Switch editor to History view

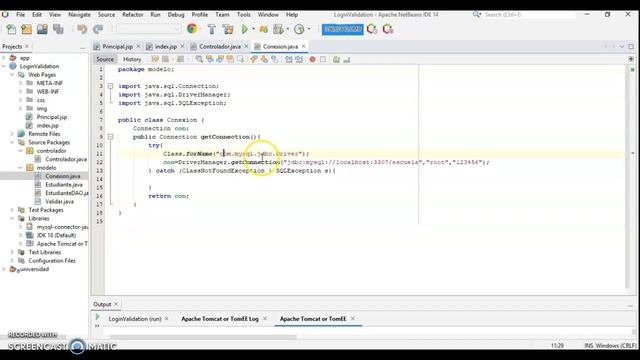coord(132,59)
